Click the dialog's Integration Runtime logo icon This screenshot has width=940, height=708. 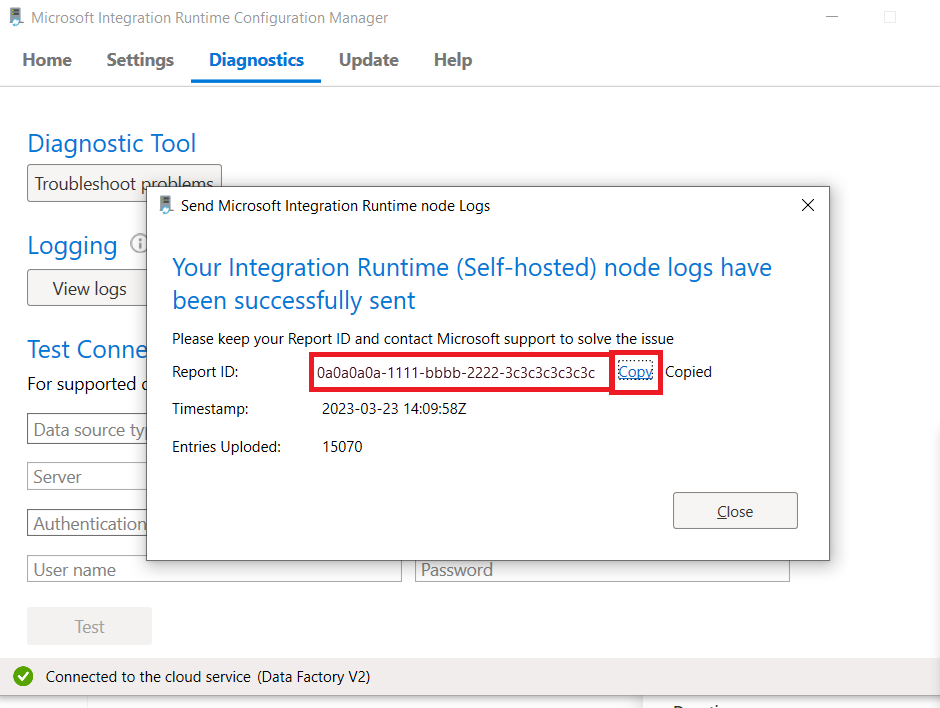click(x=166, y=205)
